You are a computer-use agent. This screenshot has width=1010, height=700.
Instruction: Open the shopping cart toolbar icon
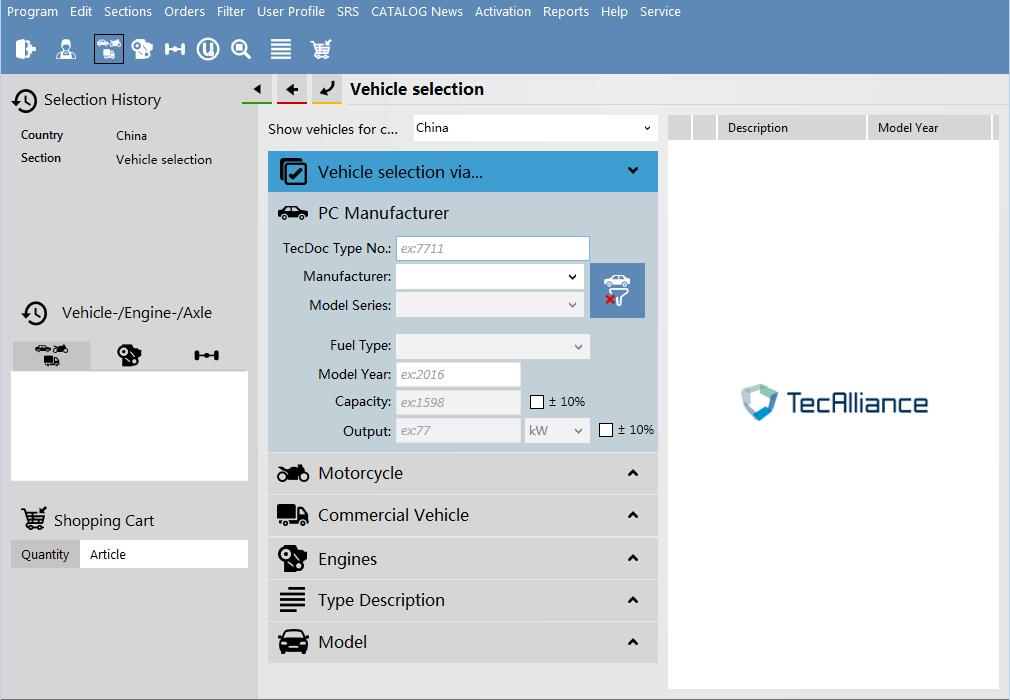(321, 49)
